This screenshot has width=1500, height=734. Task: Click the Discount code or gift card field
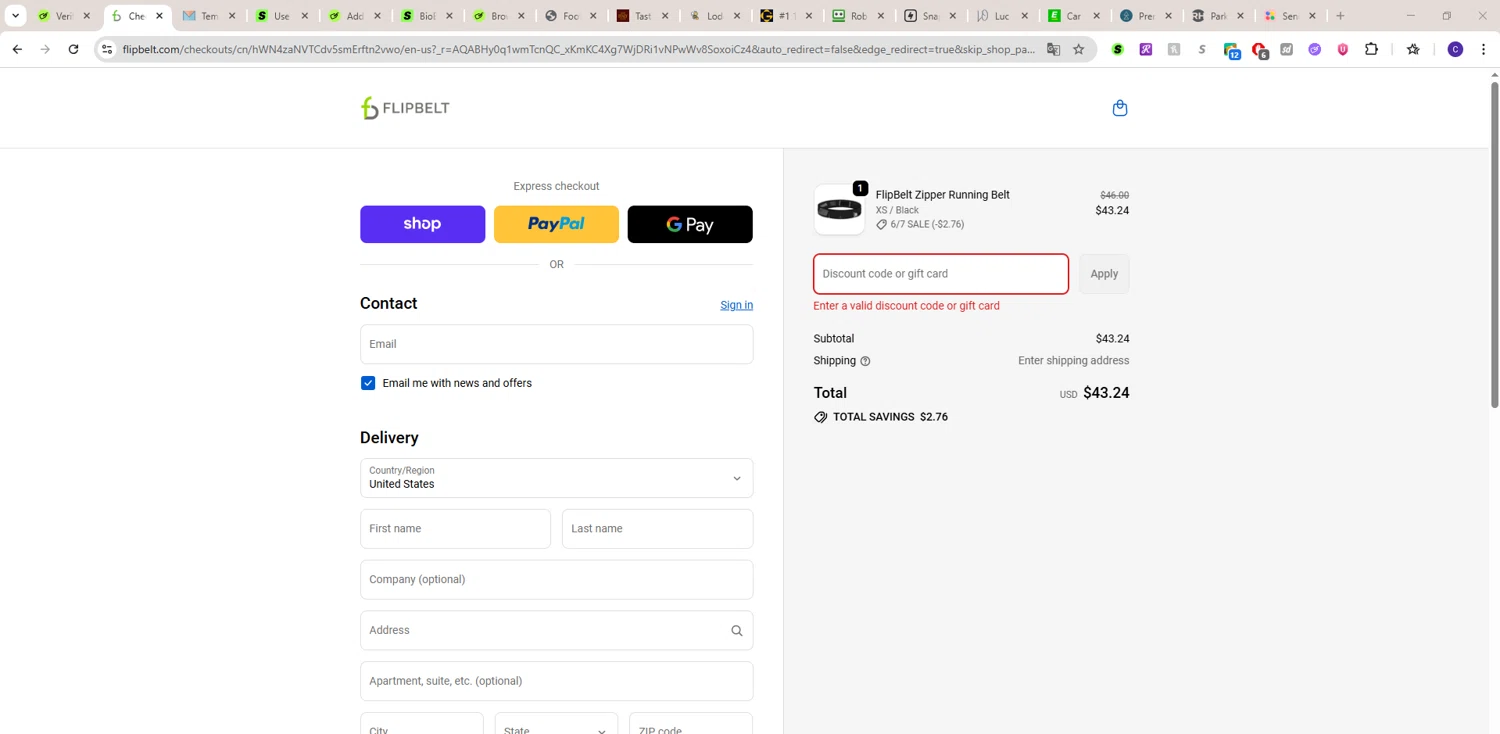click(x=941, y=274)
